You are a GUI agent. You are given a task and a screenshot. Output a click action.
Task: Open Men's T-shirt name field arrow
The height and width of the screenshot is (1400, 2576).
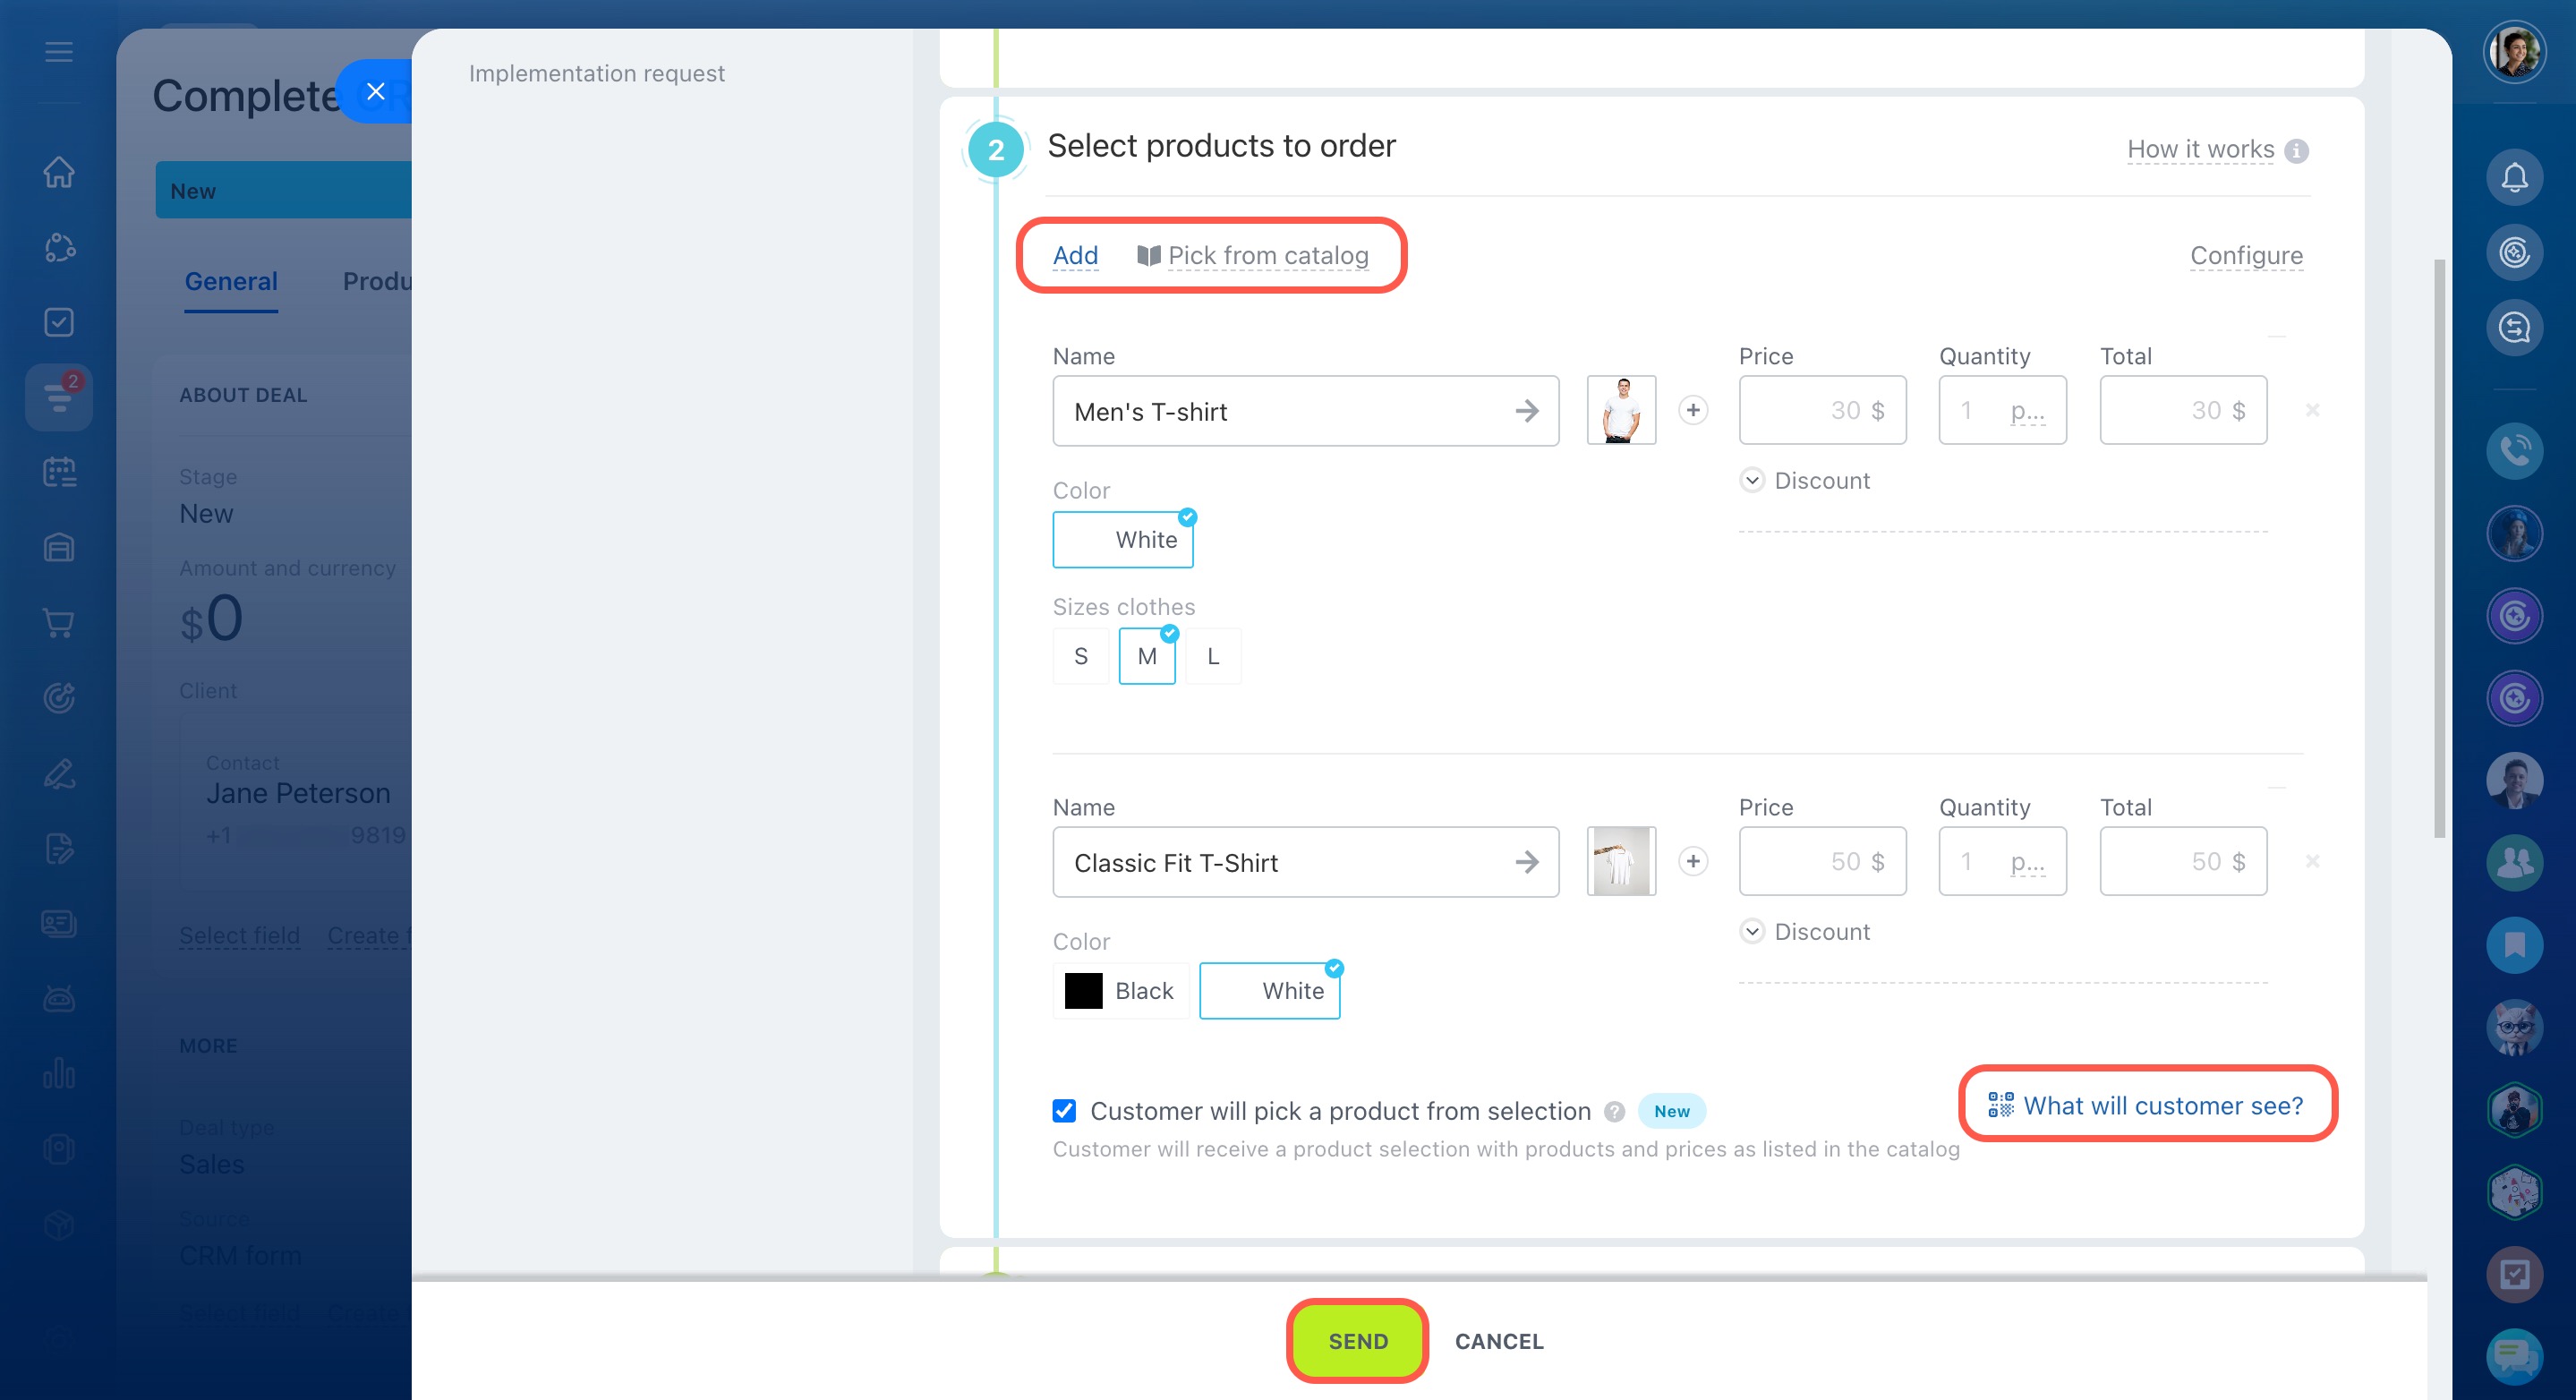(x=1526, y=411)
